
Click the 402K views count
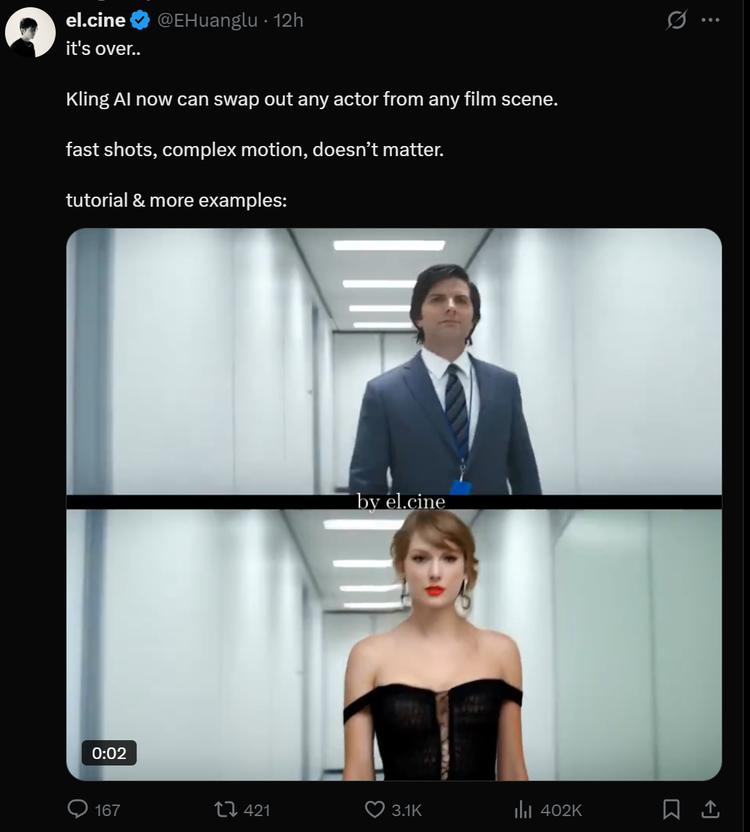pos(561,810)
